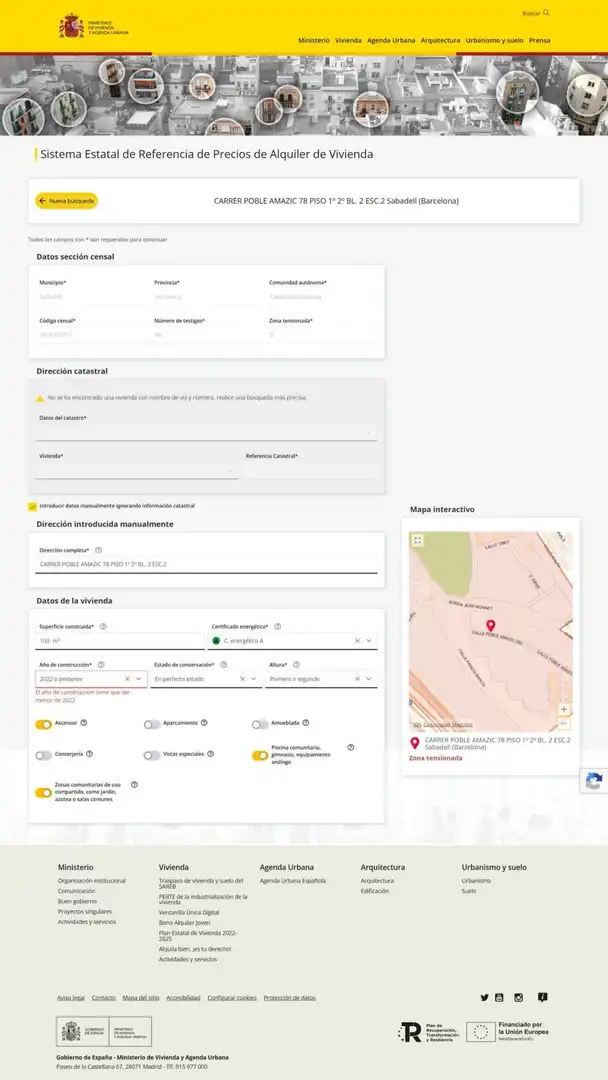Open the Ministerio menu in top navigation
The image size is (608, 1080).
[x=314, y=40]
